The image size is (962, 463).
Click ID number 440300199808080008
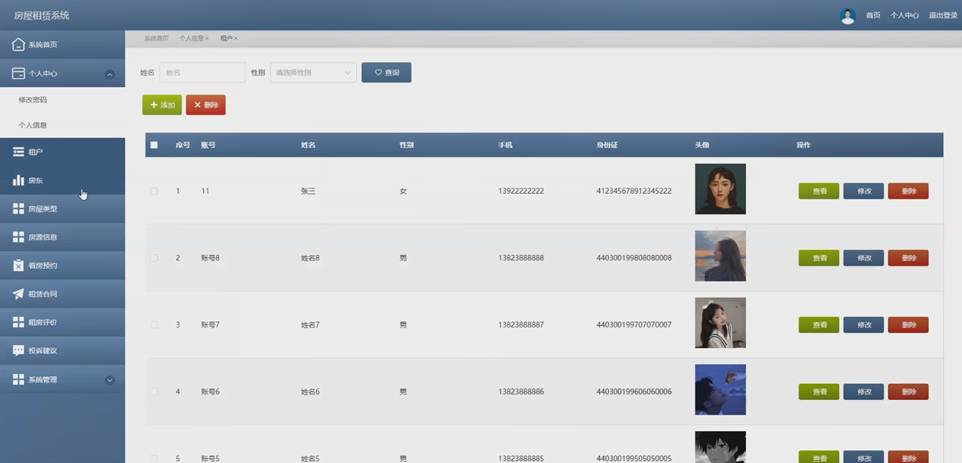(634, 258)
